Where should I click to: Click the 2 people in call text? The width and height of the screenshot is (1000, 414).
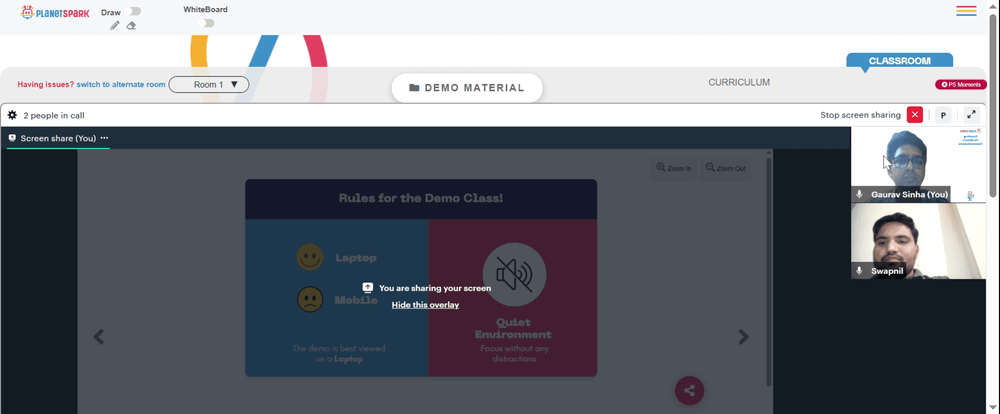tap(54, 115)
